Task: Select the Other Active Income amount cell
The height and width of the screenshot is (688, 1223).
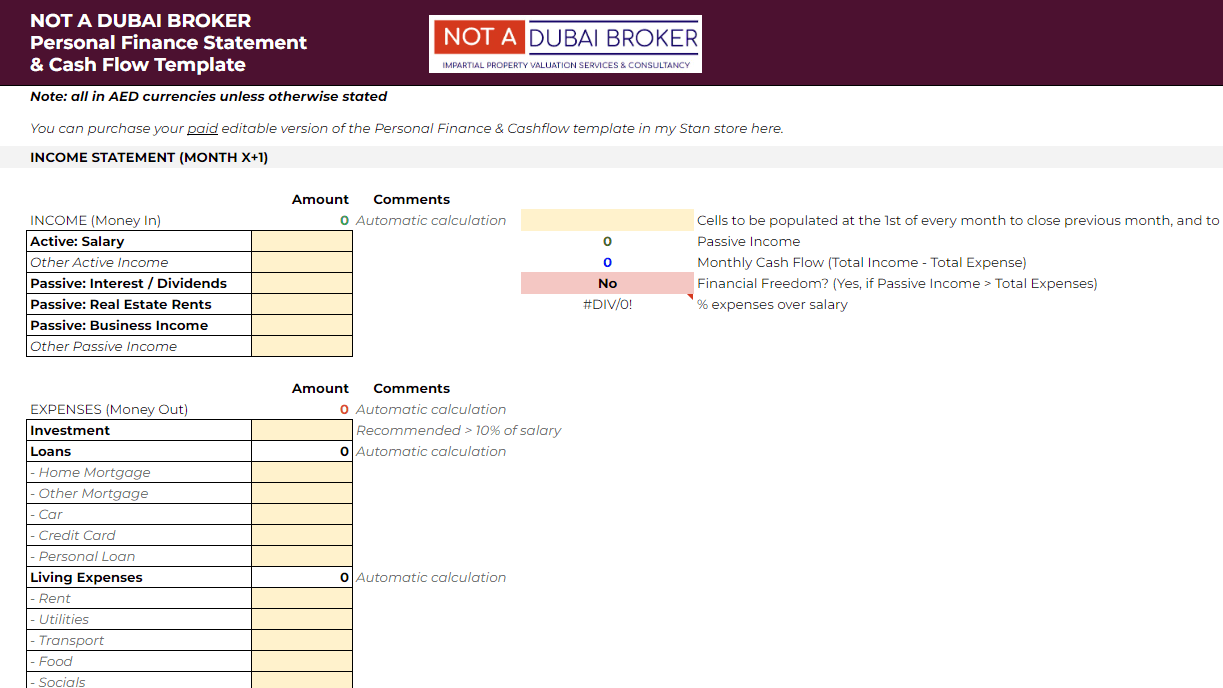Action: 302,262
